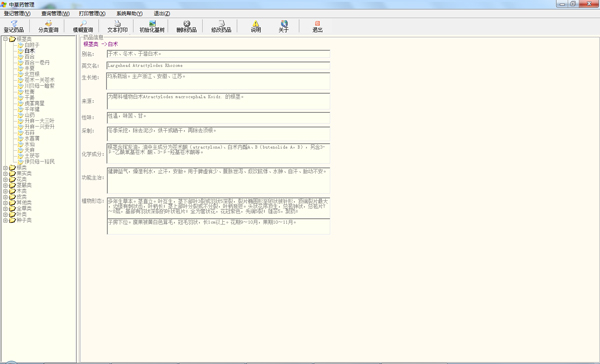
Task: Click into the 化学成分 text box
Action: click(218, 153)
